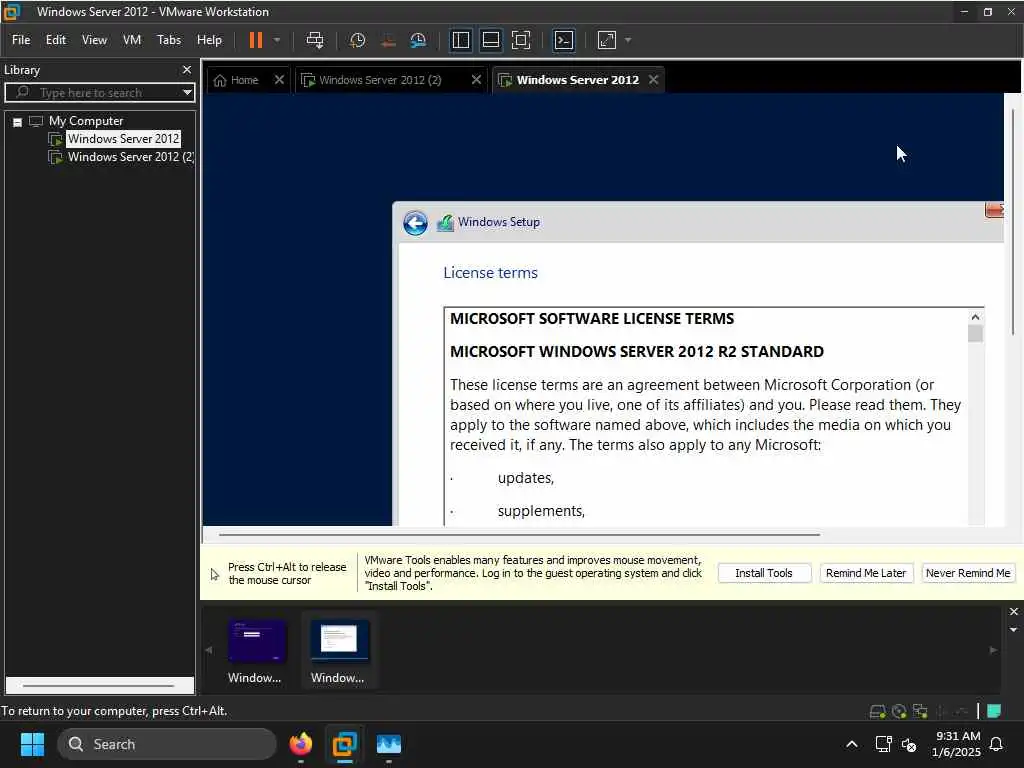The height and width of the screenshot is (768, 1024).
Task: Open Firefox from the taskbar
Action: click(301, 744)
